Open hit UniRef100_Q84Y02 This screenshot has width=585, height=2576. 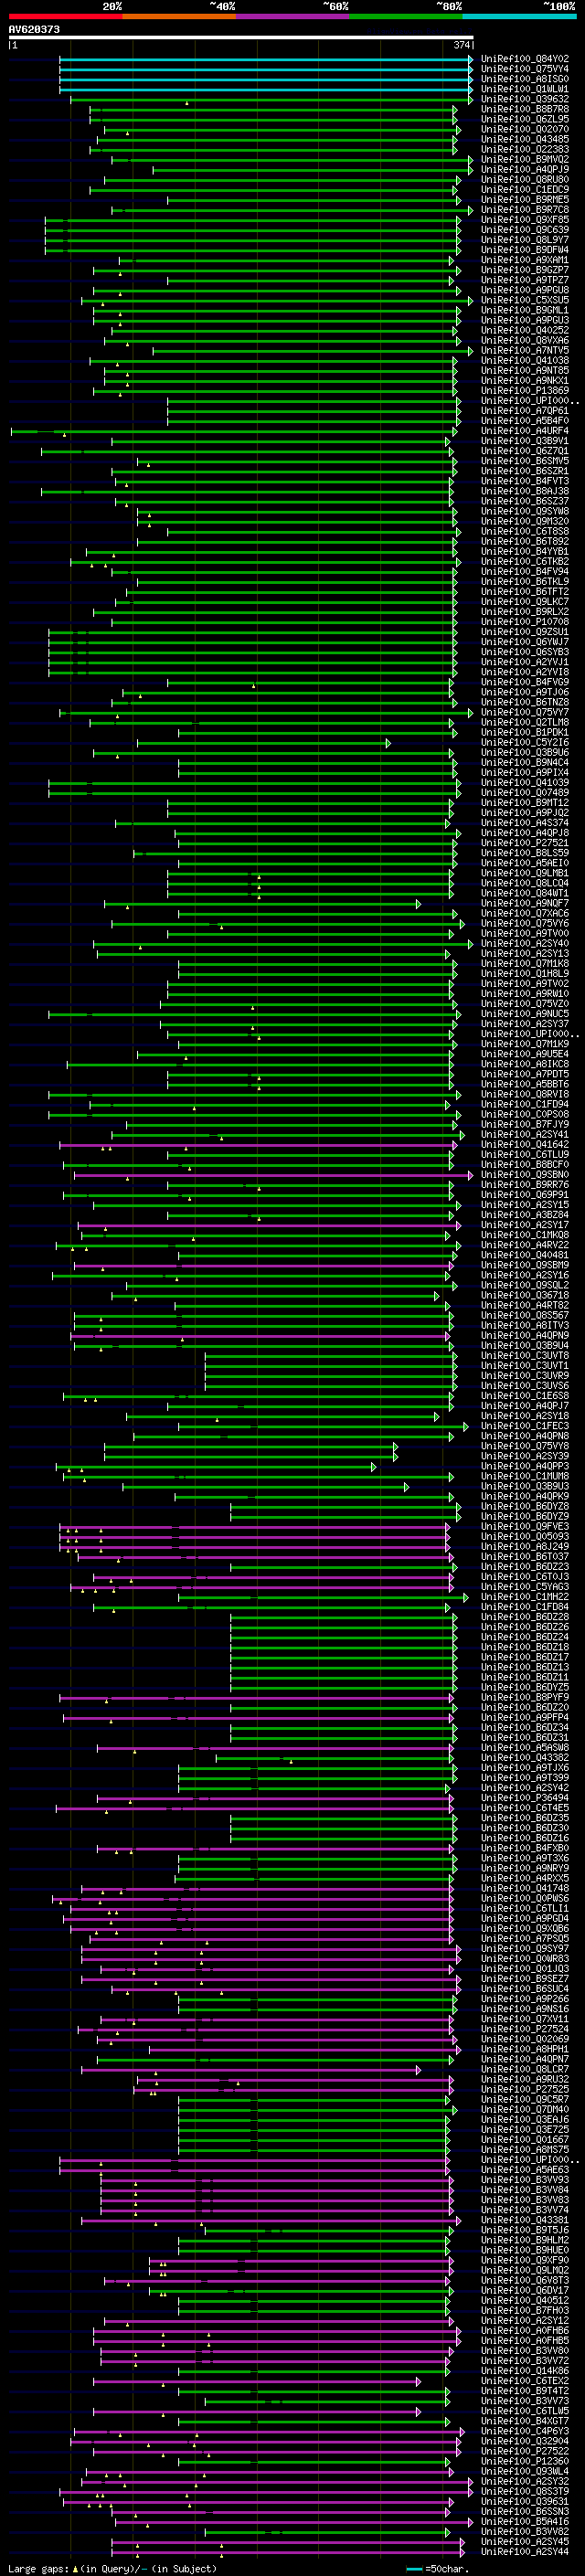(525, 59)
